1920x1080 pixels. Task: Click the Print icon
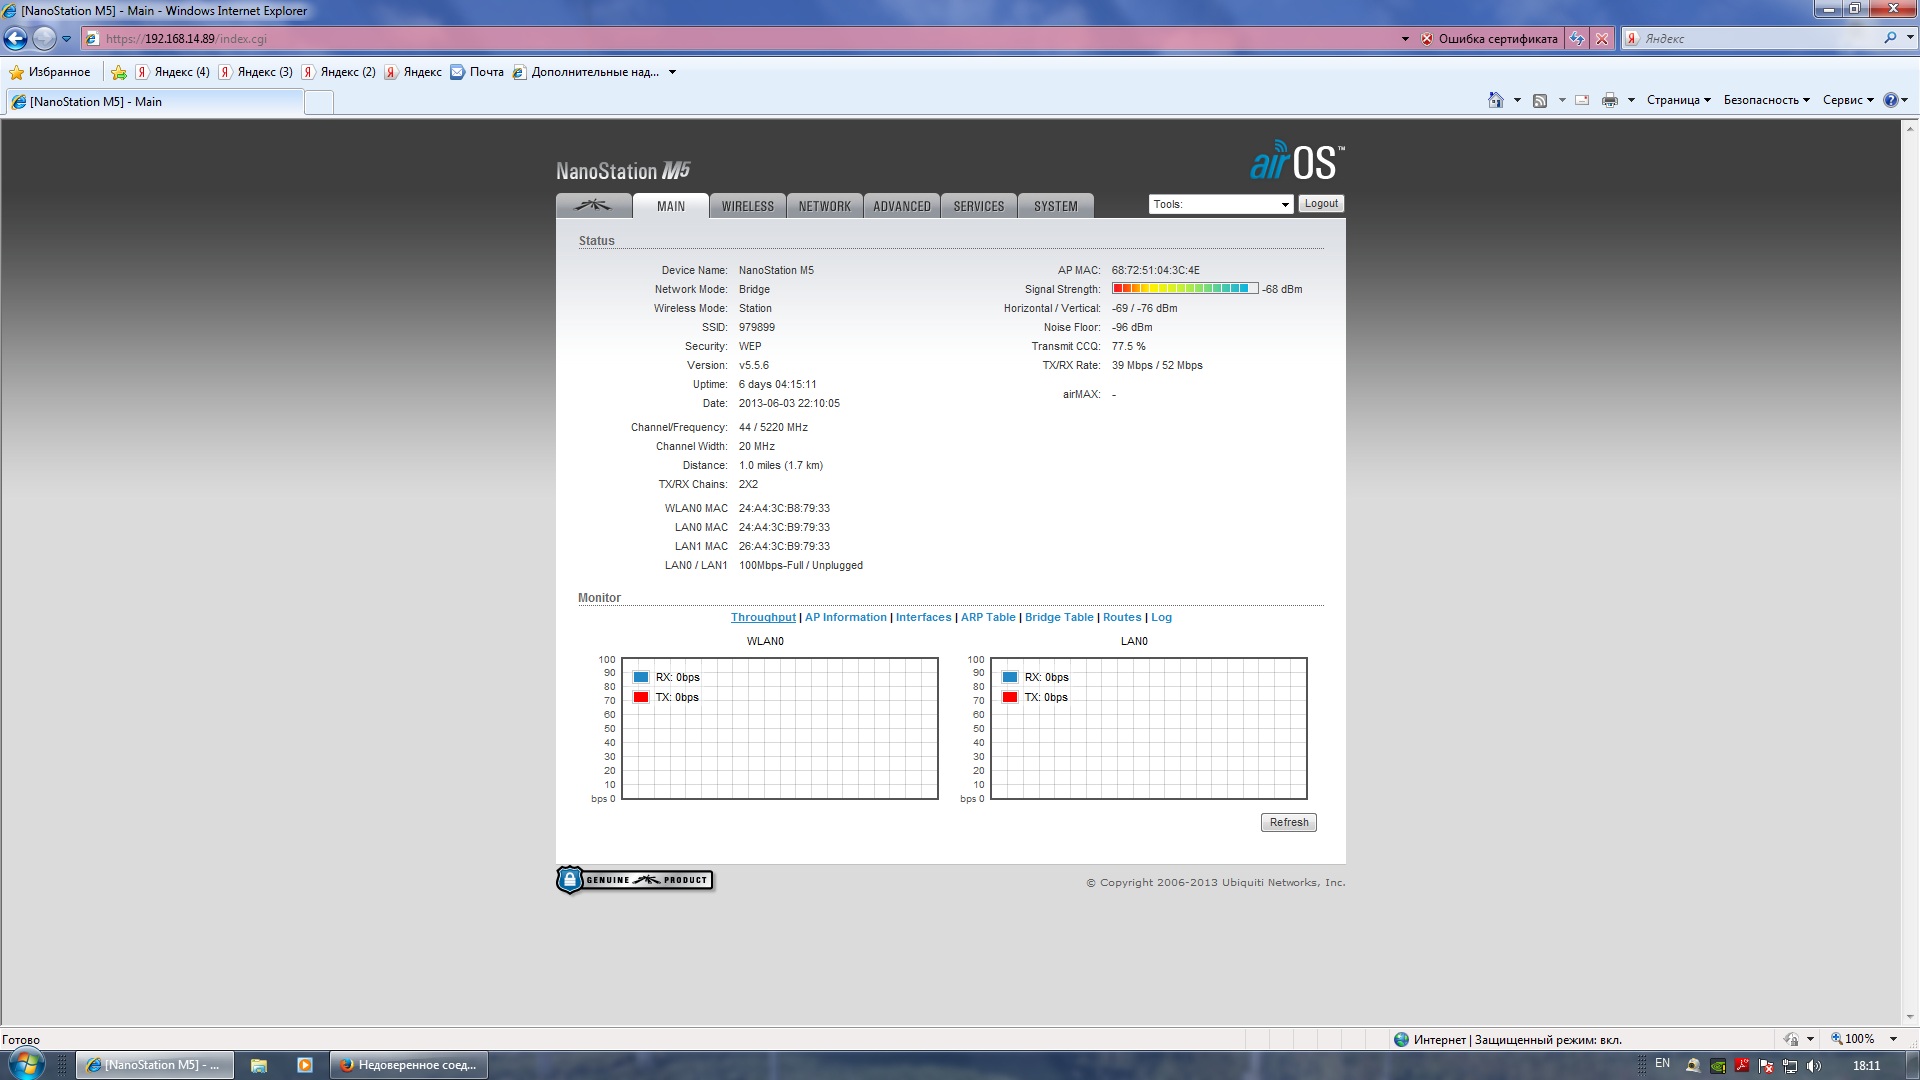pyautogui.click(x=1610, y=100)
